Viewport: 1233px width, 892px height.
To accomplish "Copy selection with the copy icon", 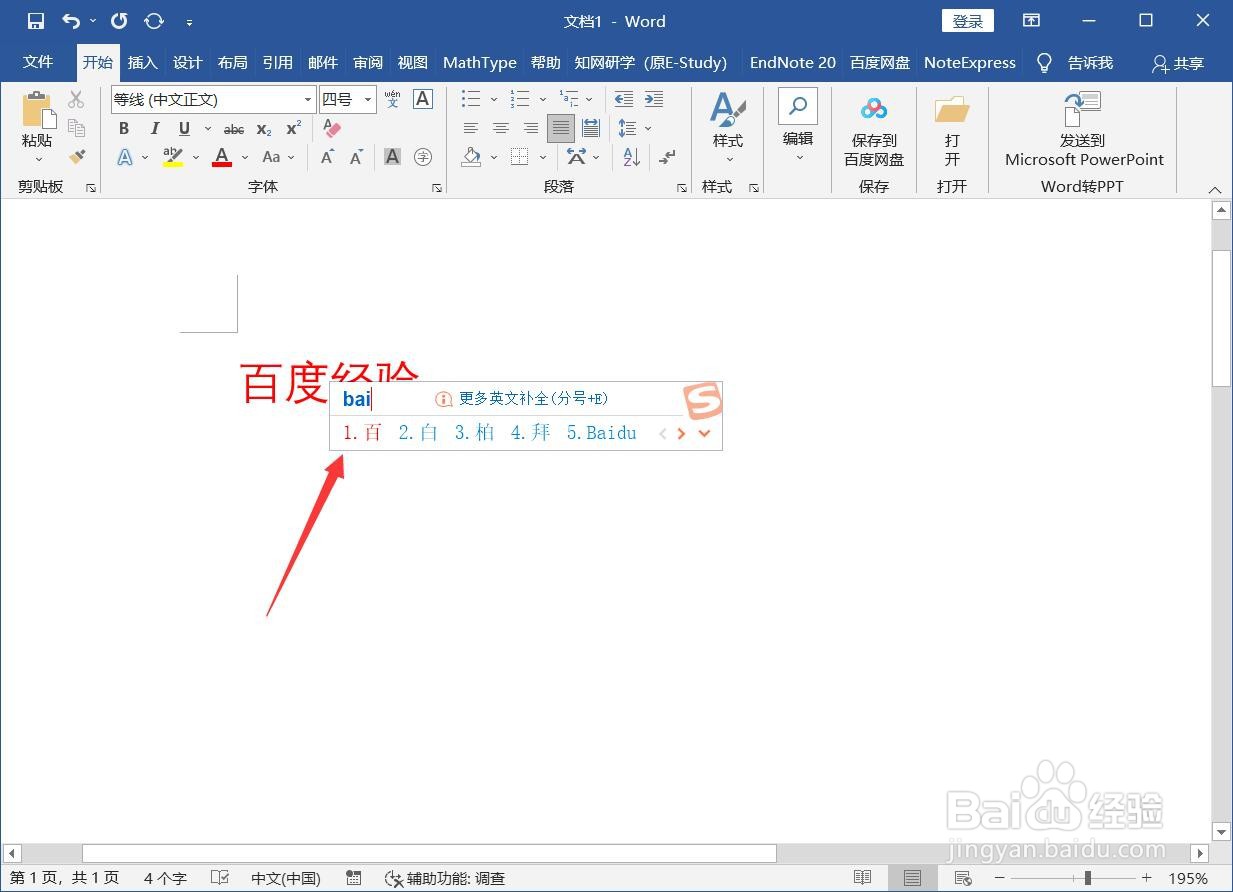I will click(76, 127).
